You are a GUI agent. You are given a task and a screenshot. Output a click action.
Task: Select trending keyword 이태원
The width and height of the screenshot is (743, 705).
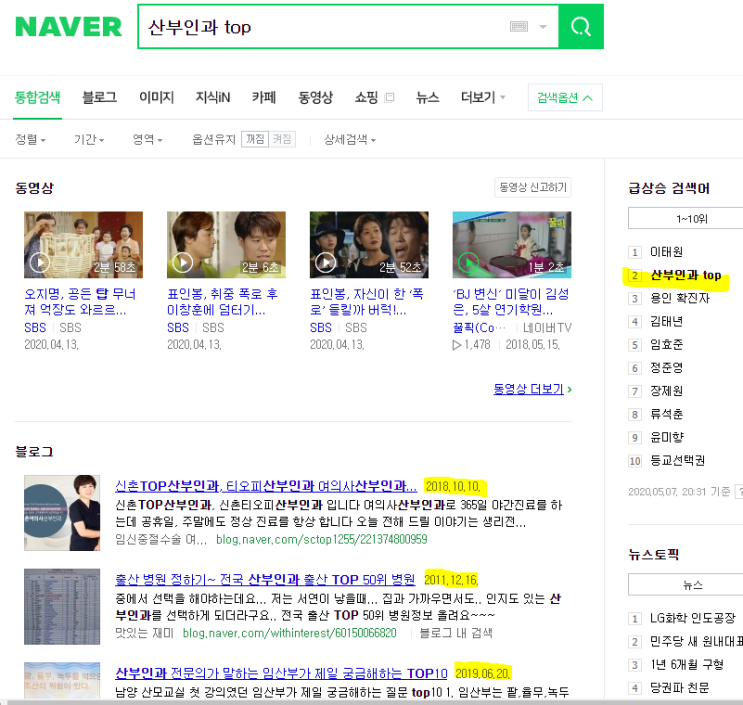666,252
